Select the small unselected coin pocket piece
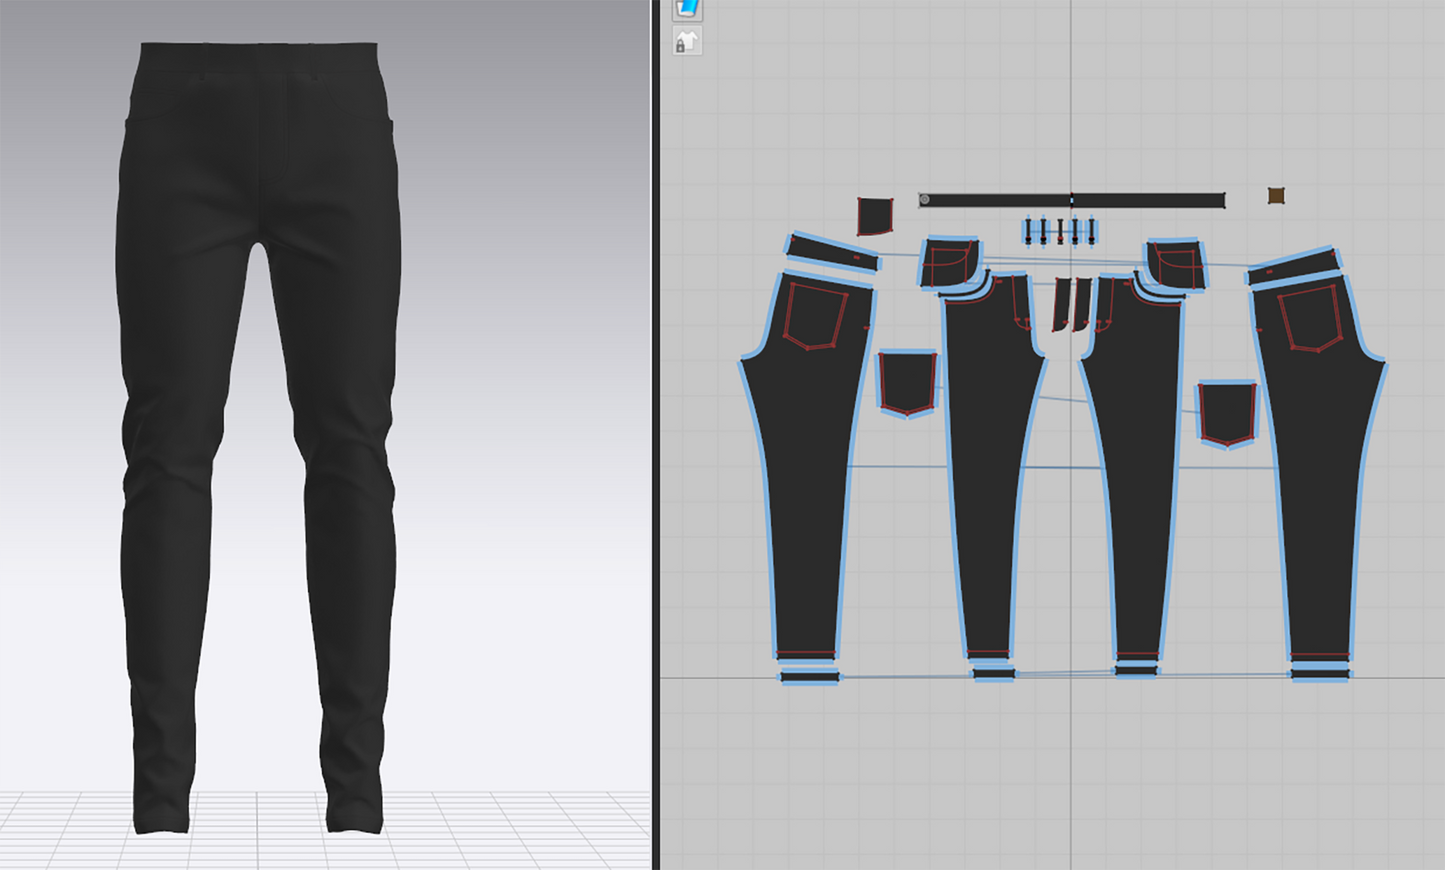The width and height of the screenshot is (1445, 870). (874, 216)
